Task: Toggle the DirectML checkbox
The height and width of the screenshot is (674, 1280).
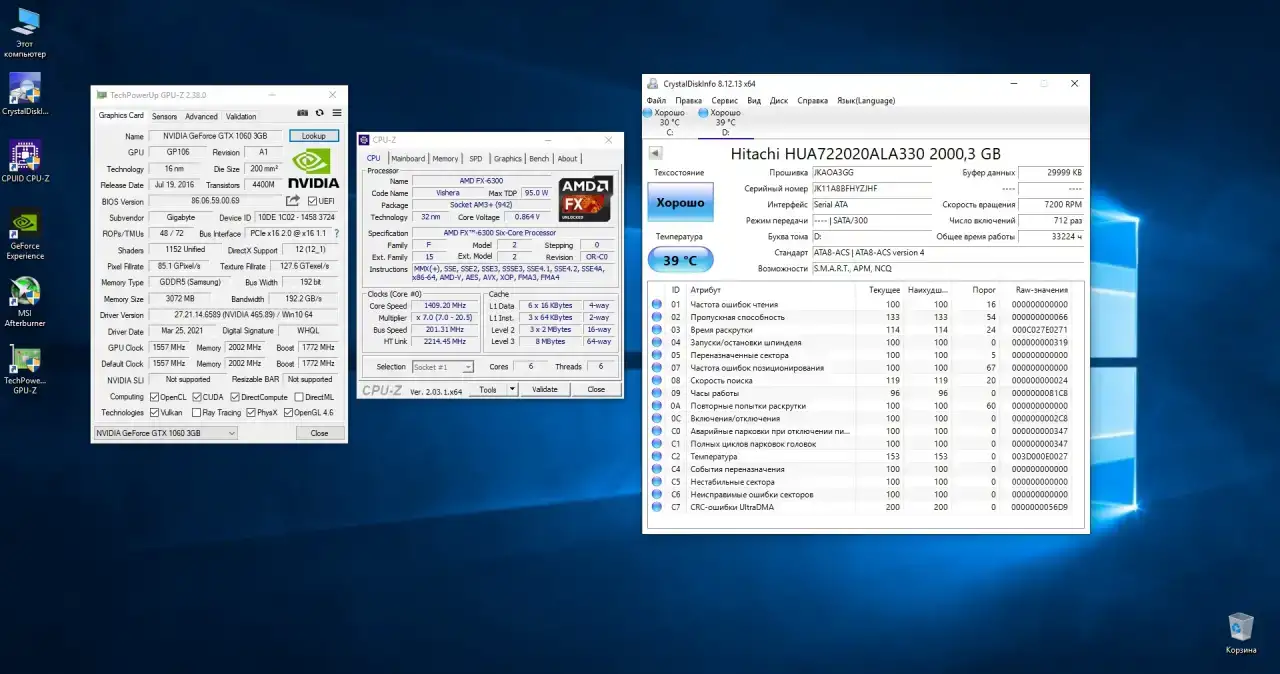Action: point(297,397)
